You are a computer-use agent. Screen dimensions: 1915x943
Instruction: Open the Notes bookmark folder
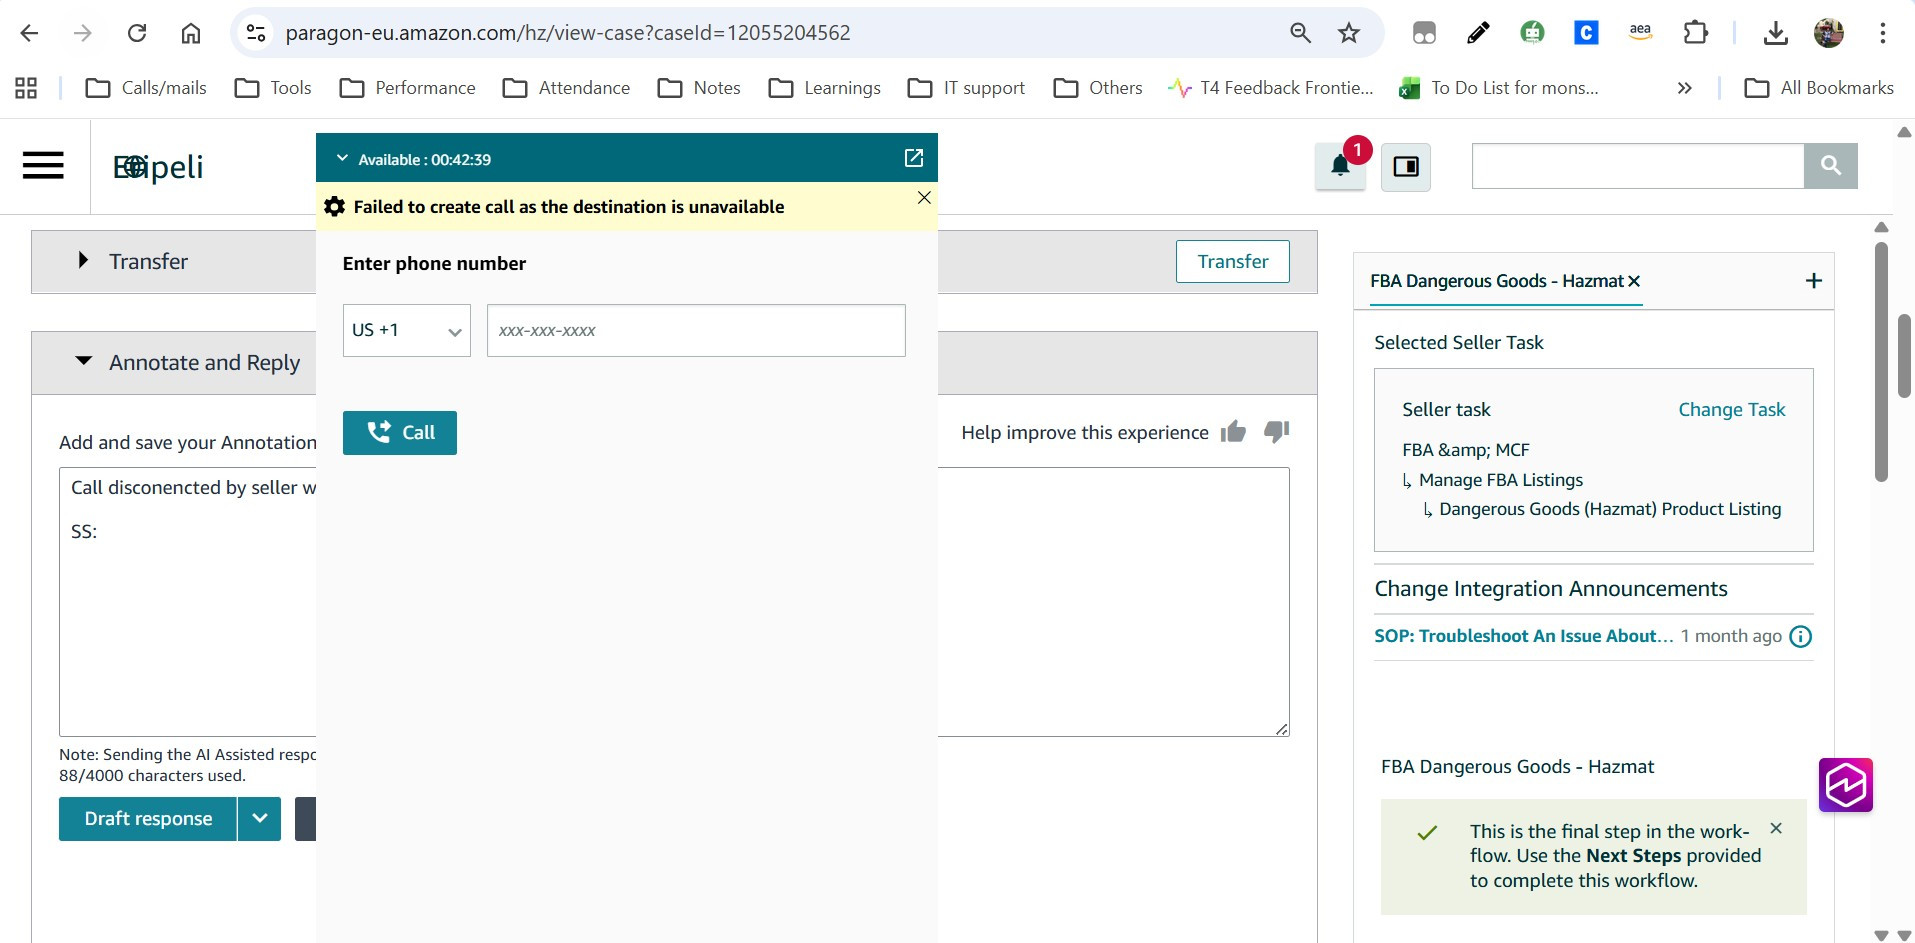(699, 88)
